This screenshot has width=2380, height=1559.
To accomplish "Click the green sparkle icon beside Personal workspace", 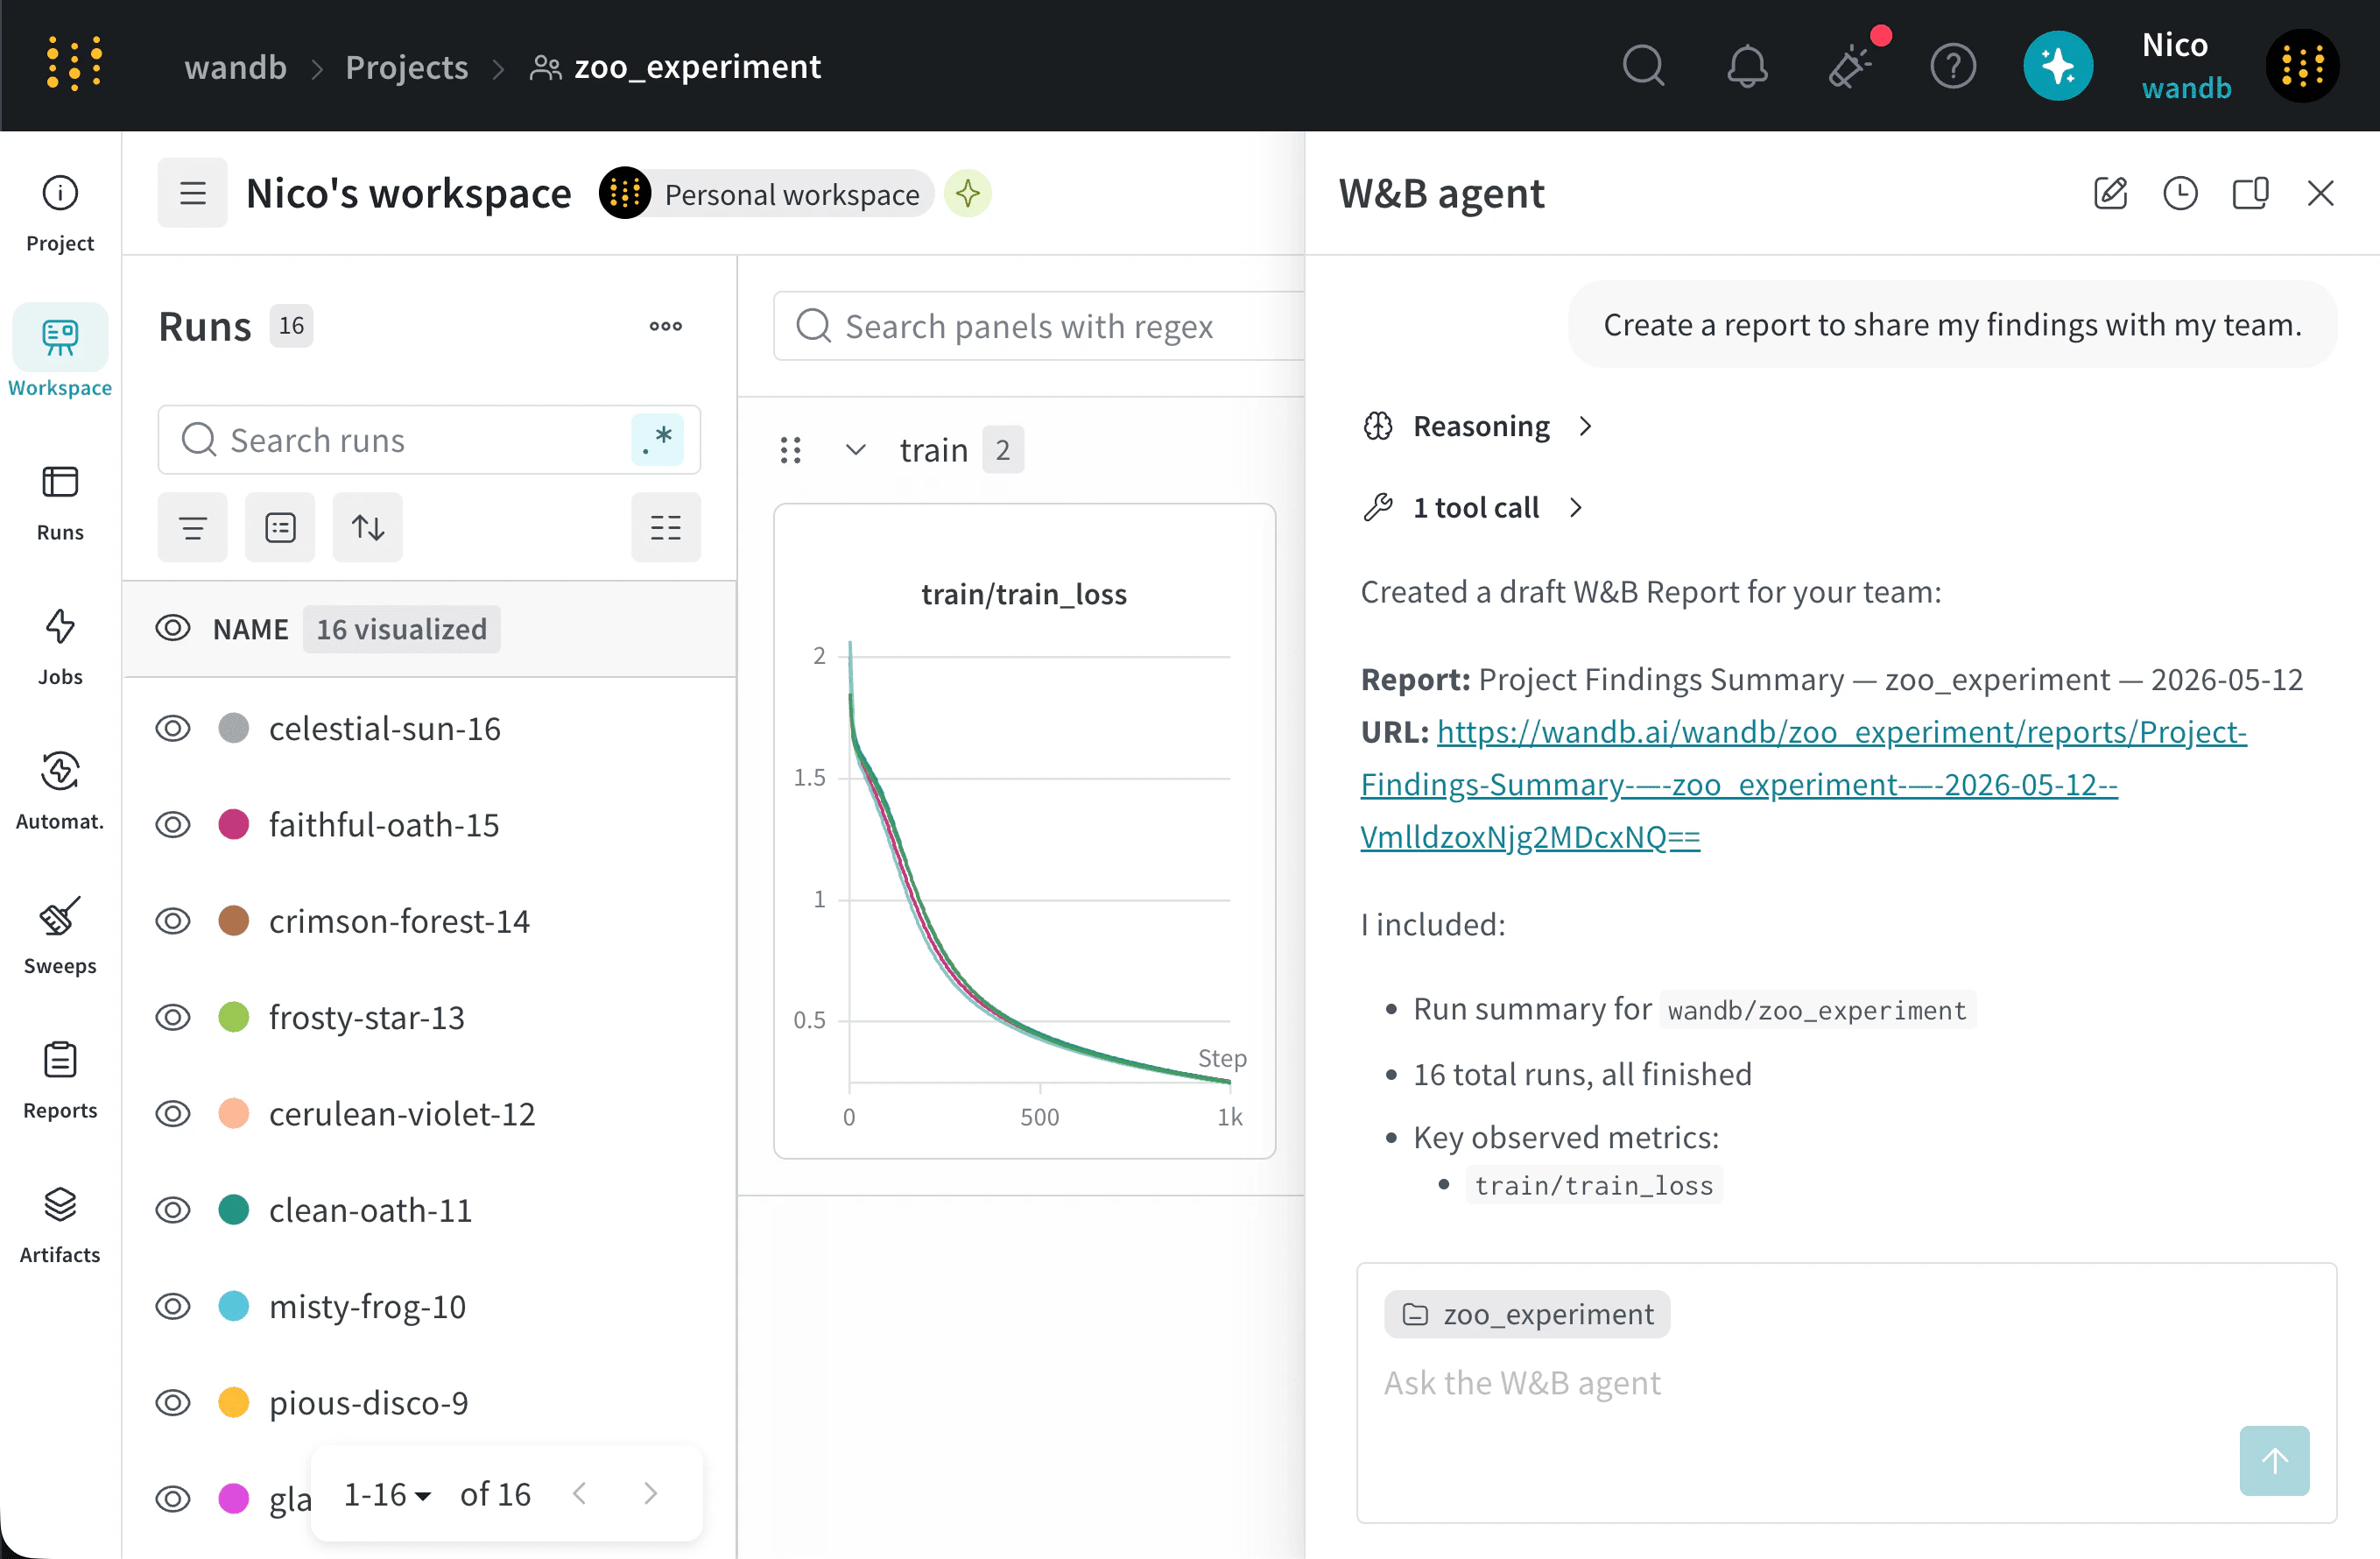I will [967, 193].
